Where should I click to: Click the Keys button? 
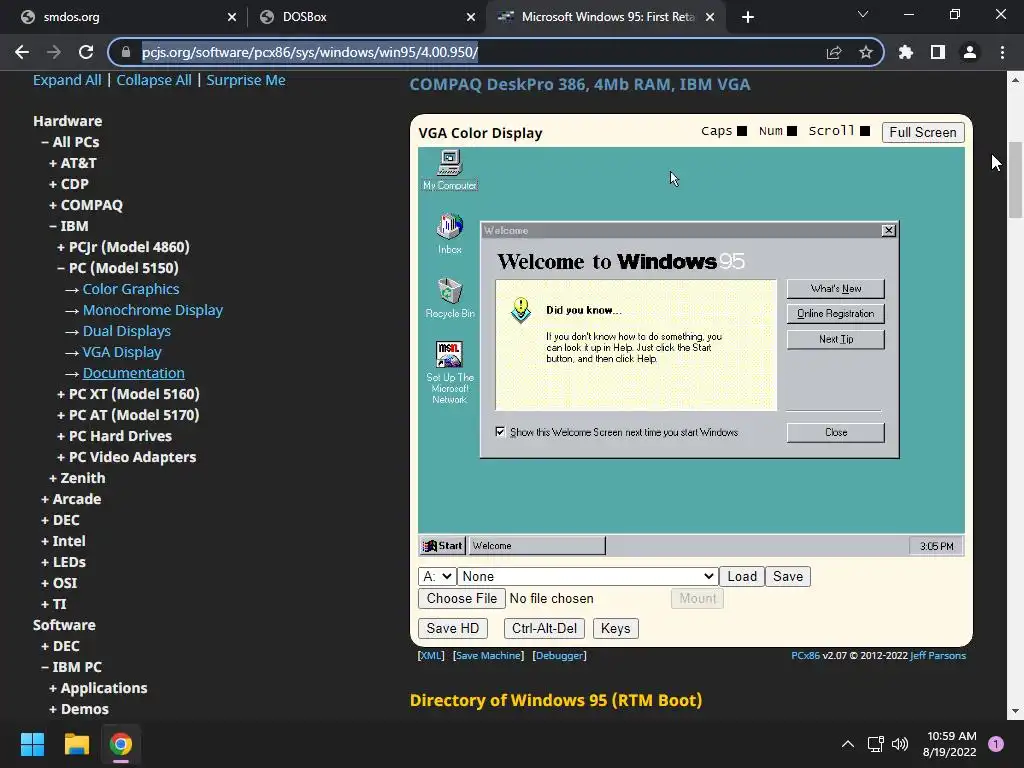click(x=615, y=628)
